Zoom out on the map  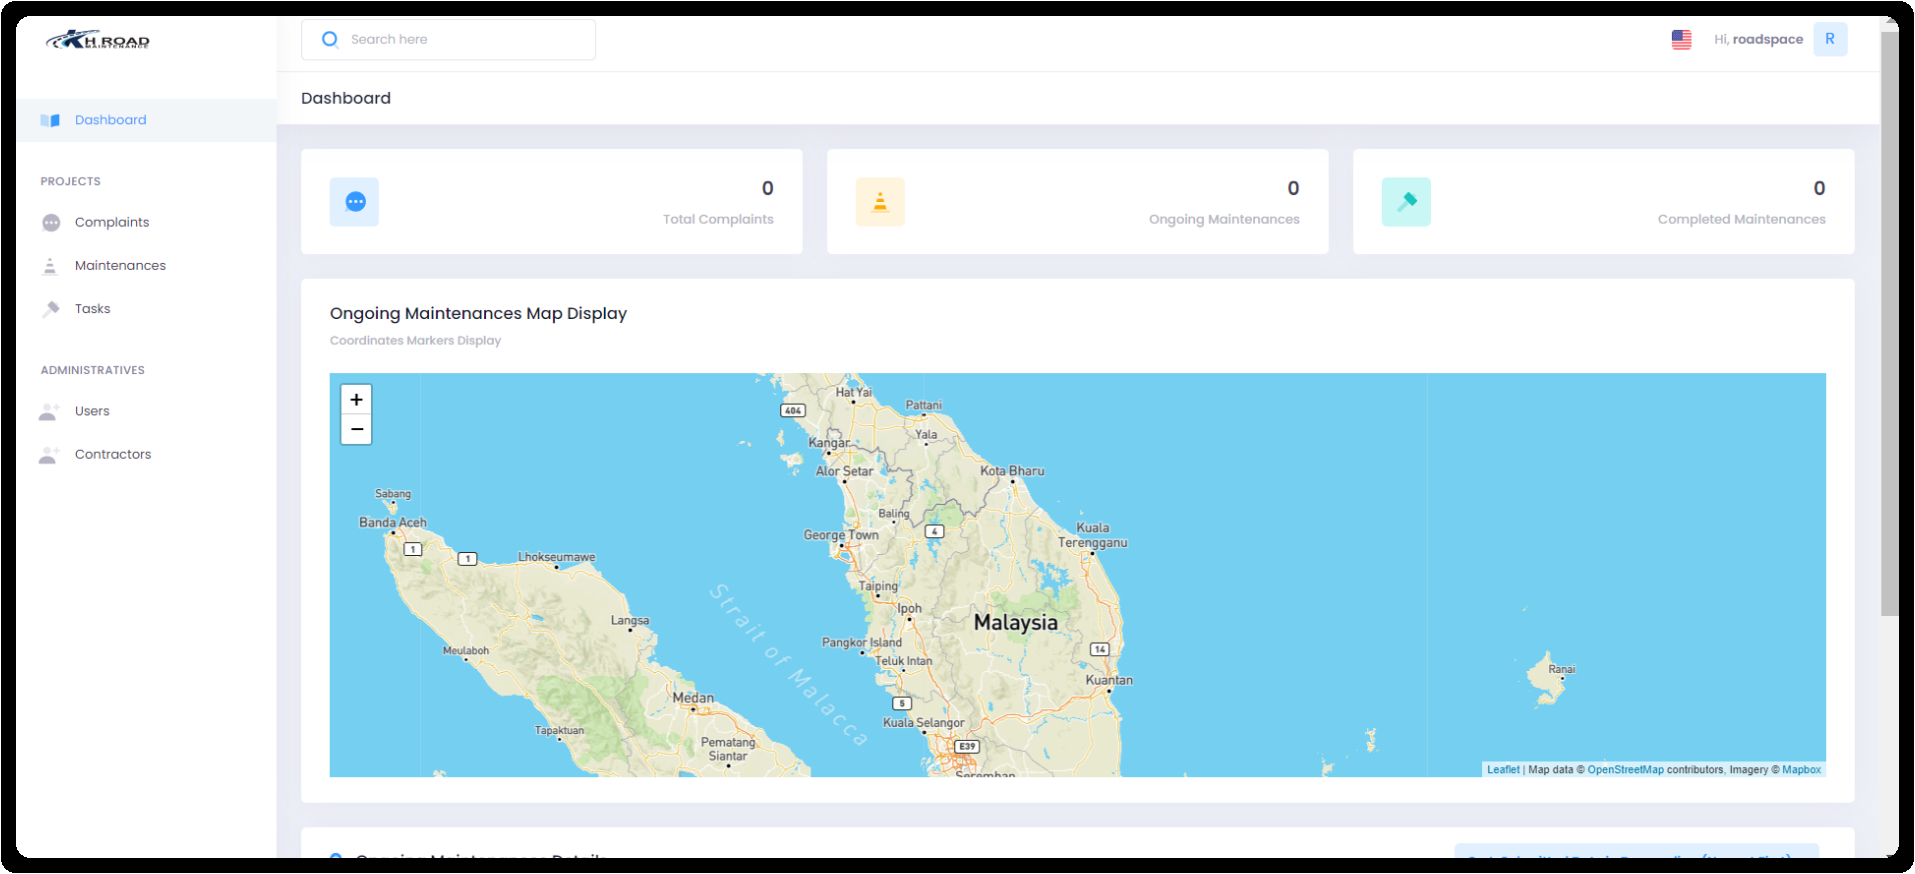tap(356, 429)
